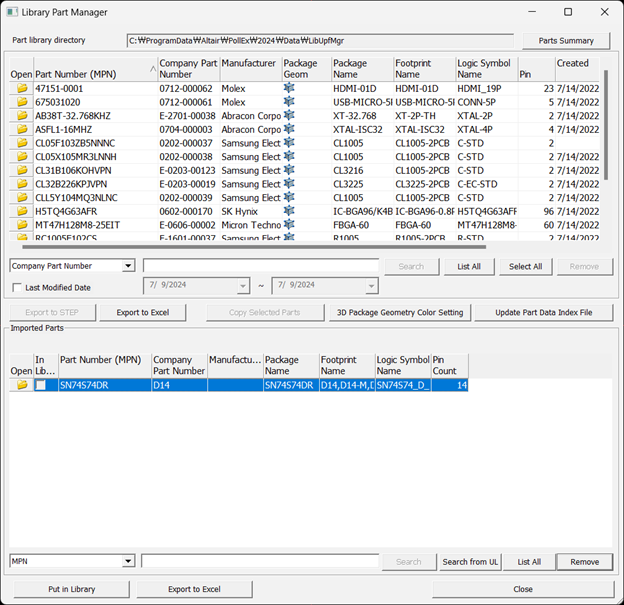Image resolution: width=624 pixels, height=605 pixels.
Task: Open the MPN search field dropdown
Action: pyautogui.click(x=127, y=562)
